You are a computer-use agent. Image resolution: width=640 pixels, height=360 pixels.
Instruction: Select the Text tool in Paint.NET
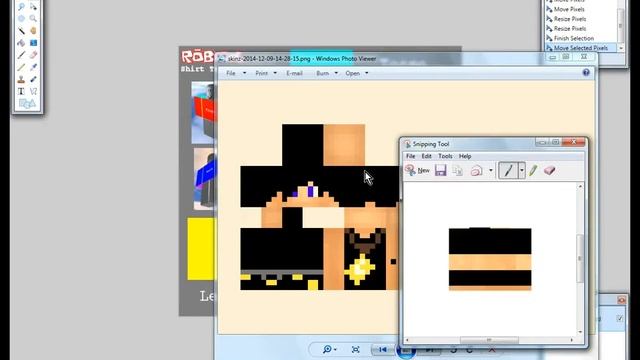[21, 91]
